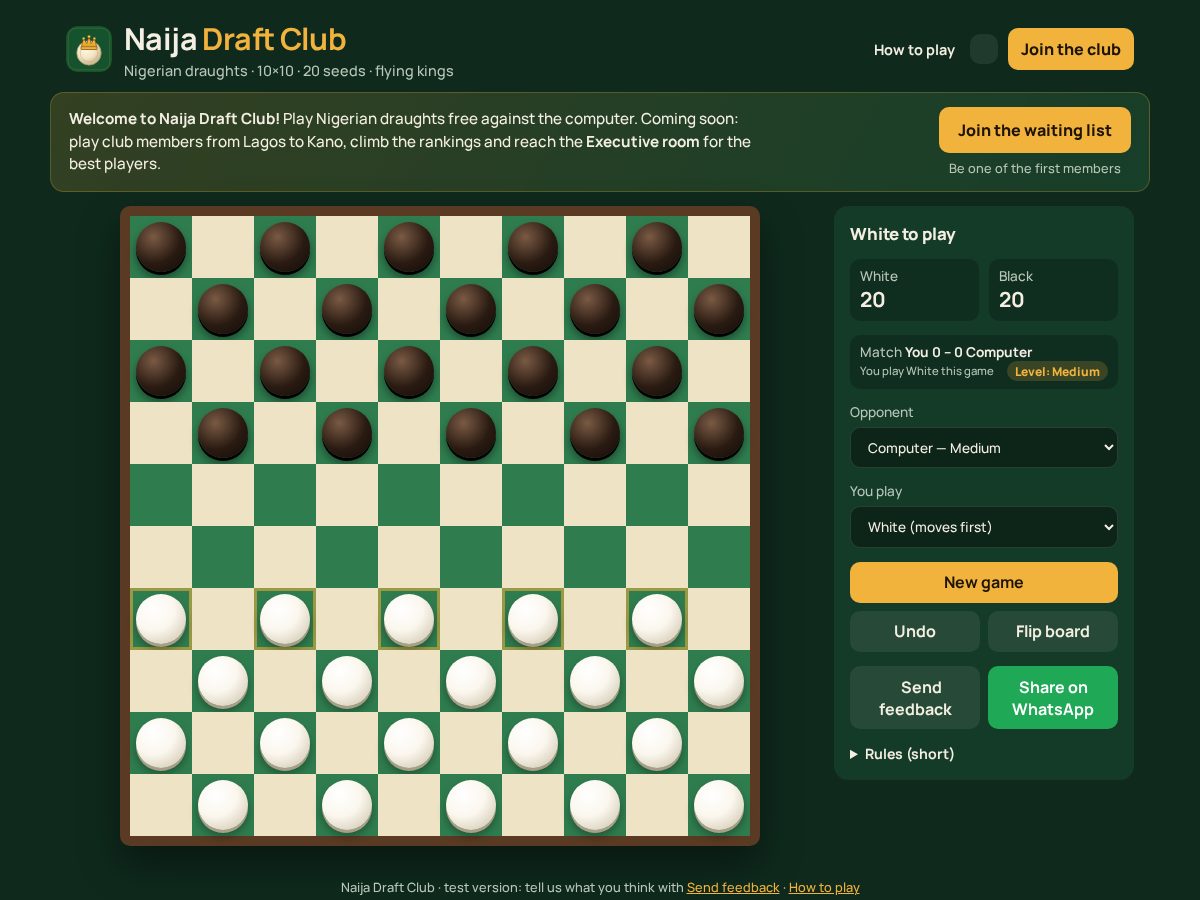
Task: Expand the Rules (short) section
Action: tap(902, 754)
